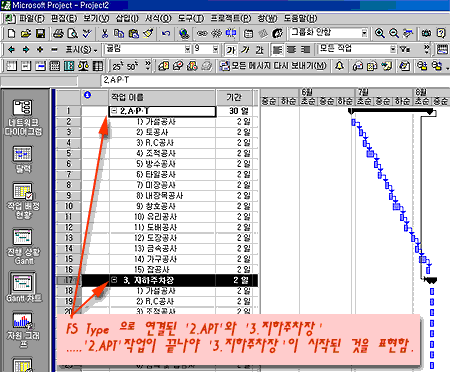Screen dimensions: 450x372
Task: Toggle italic 가 formatting button
Action: (x=245, y=50)
